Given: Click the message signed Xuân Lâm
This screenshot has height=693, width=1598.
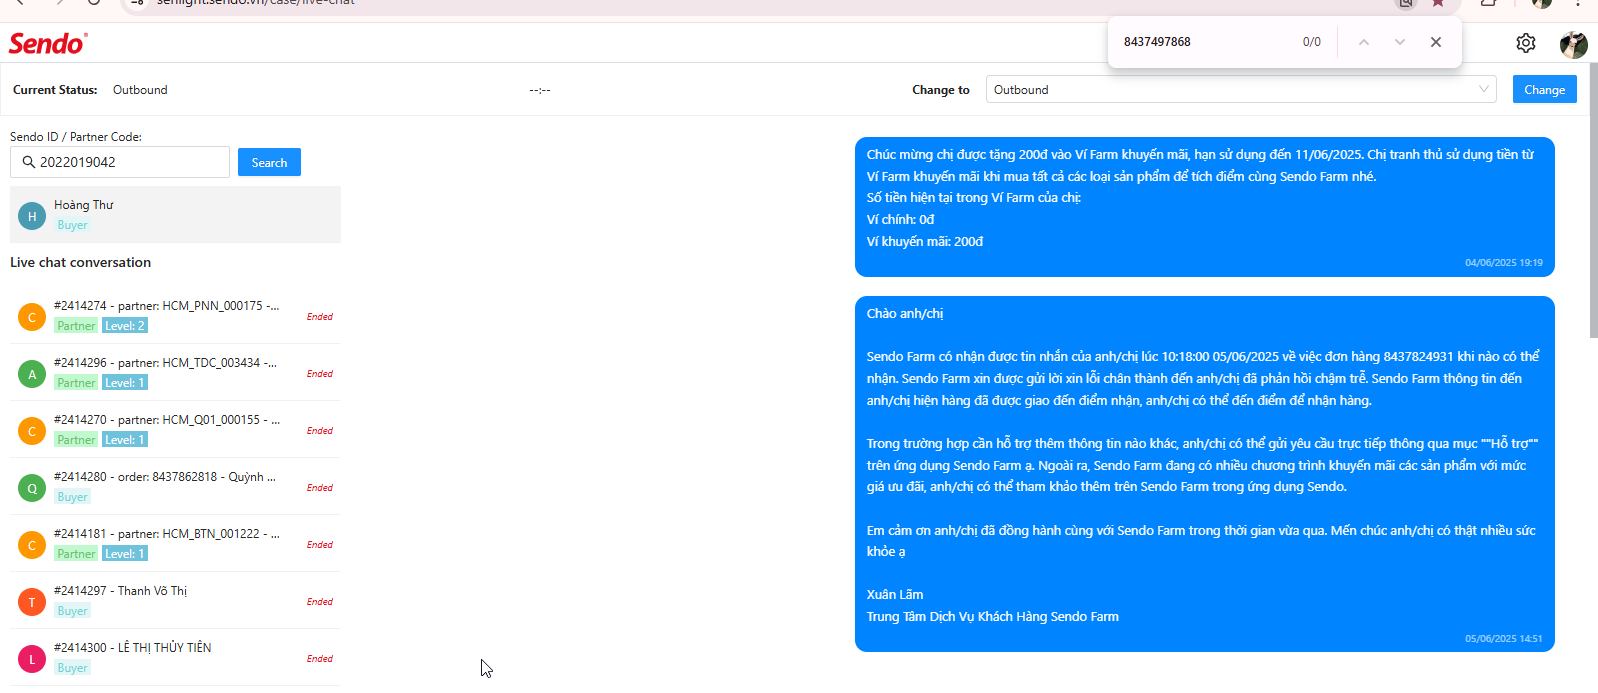Looking at the screenshot, I should (x=1204, y=474).
